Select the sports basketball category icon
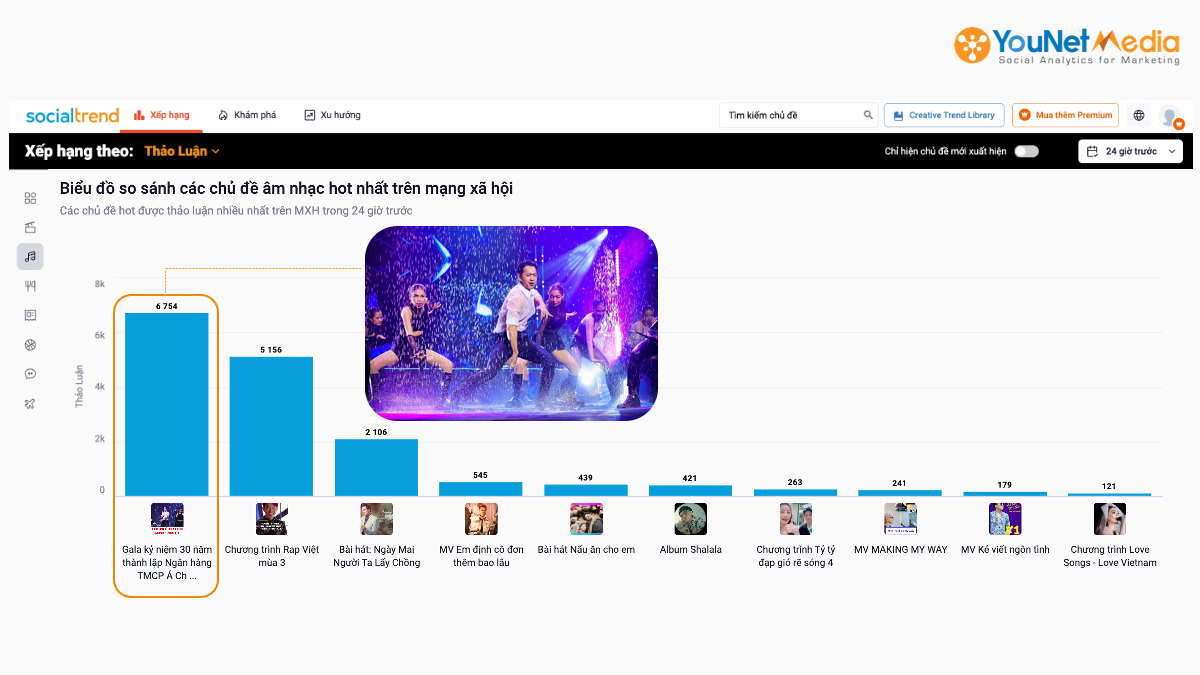Viewport: 1200px width, 675px height. (30, 345)
